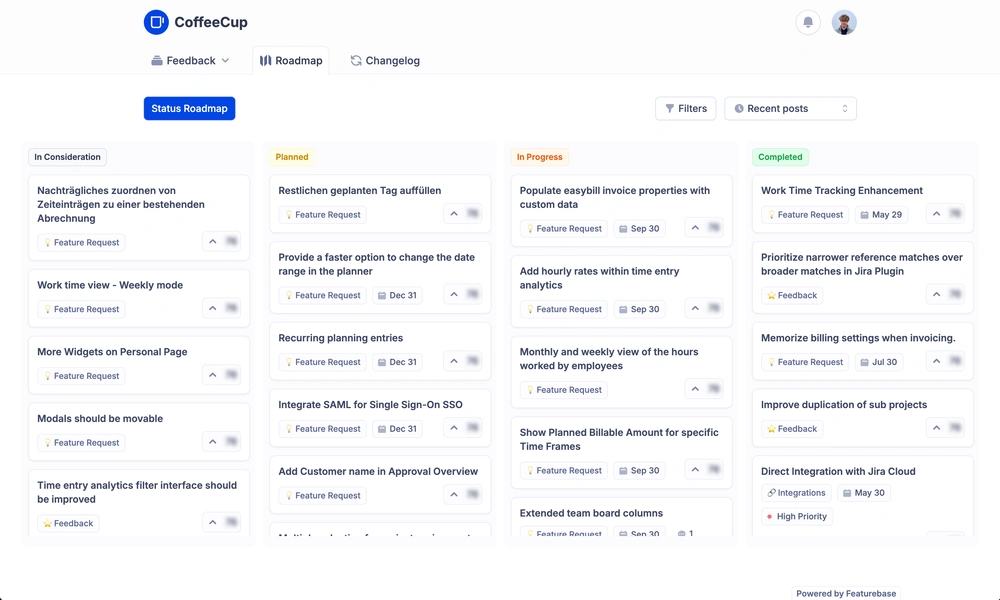Viewport: 1000px width, 600px height.
Task: Click the Status Roadmap button
Action: coord(189,108)
